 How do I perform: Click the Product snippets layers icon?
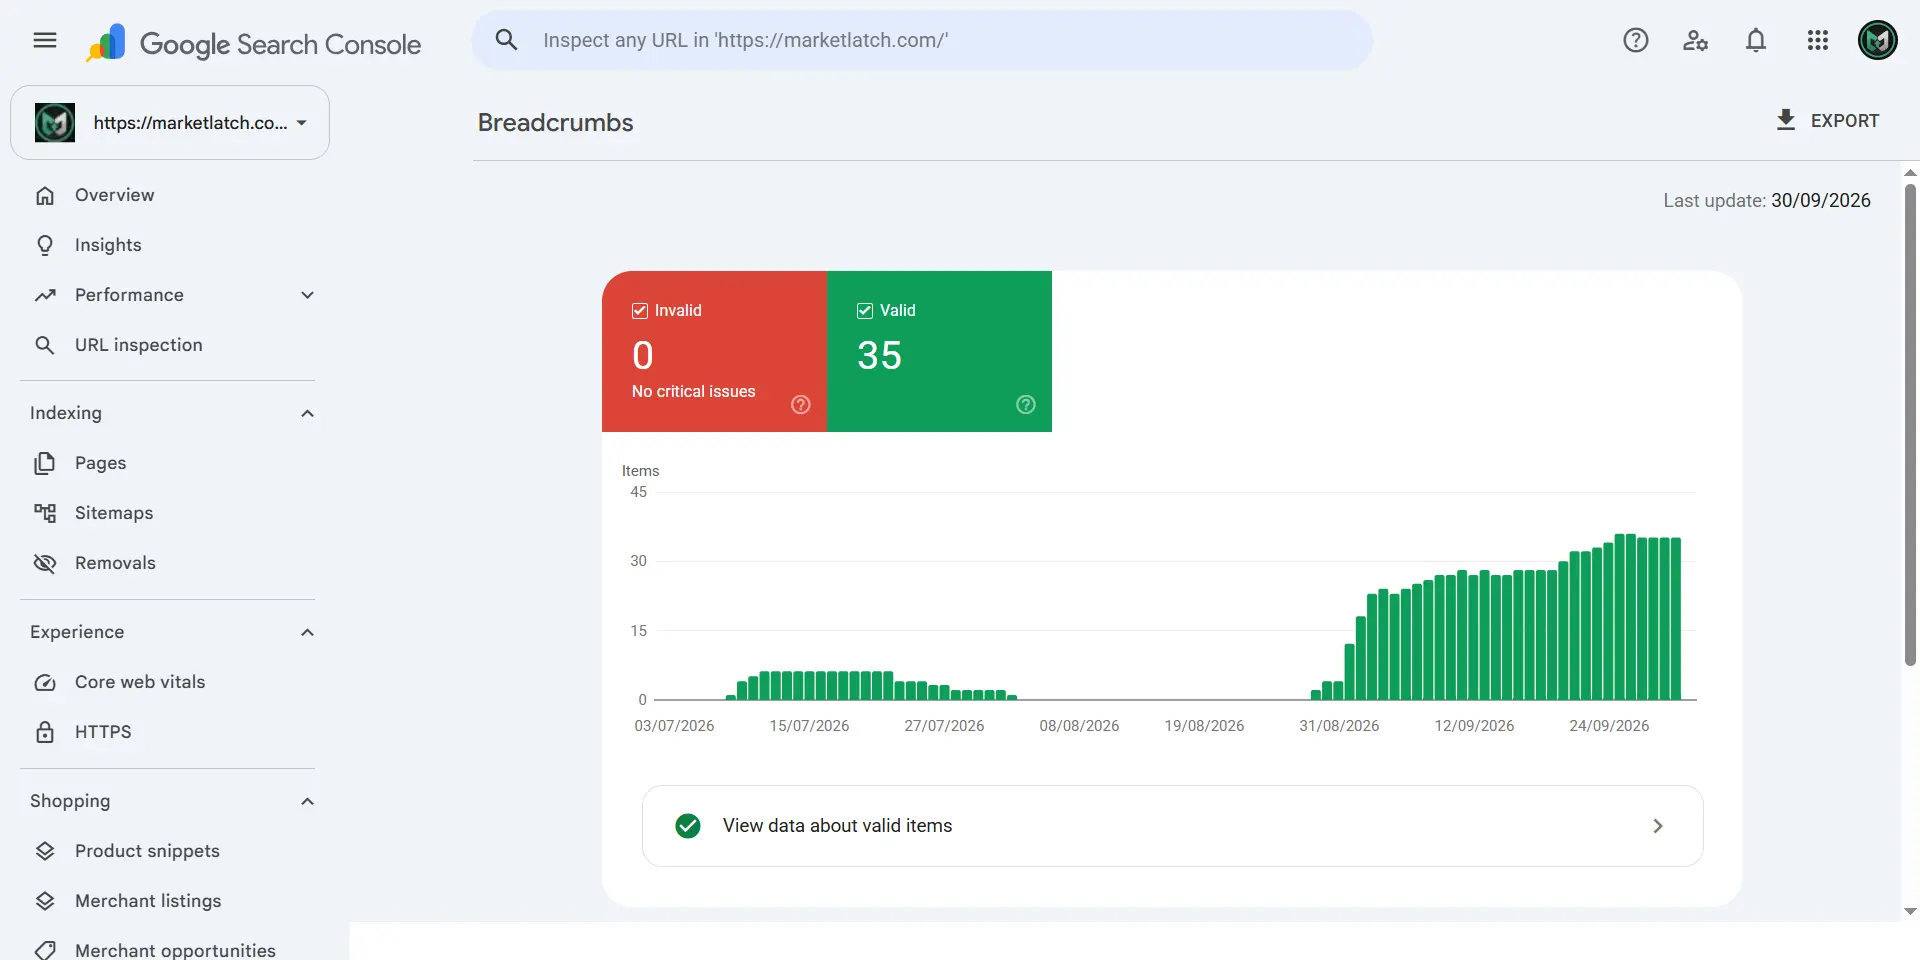(x=45, y=851)
